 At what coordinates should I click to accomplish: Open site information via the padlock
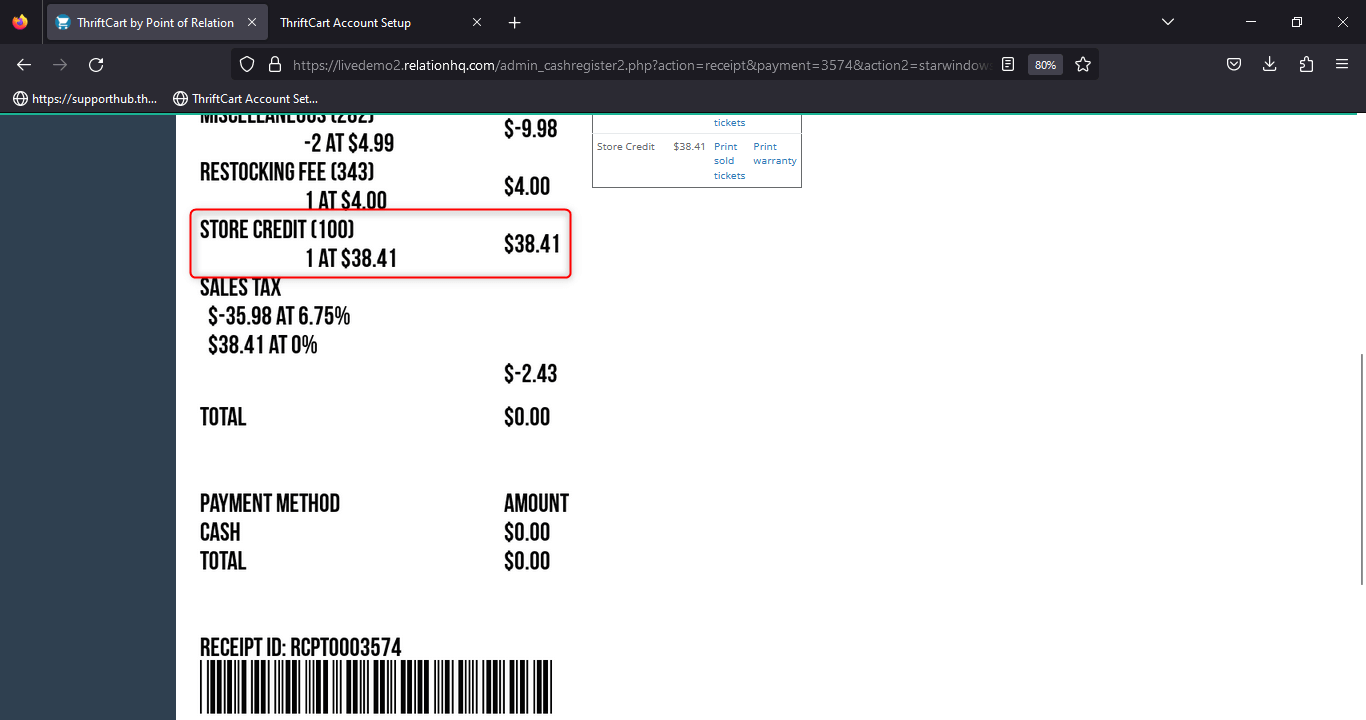click(x=275, y=64)
